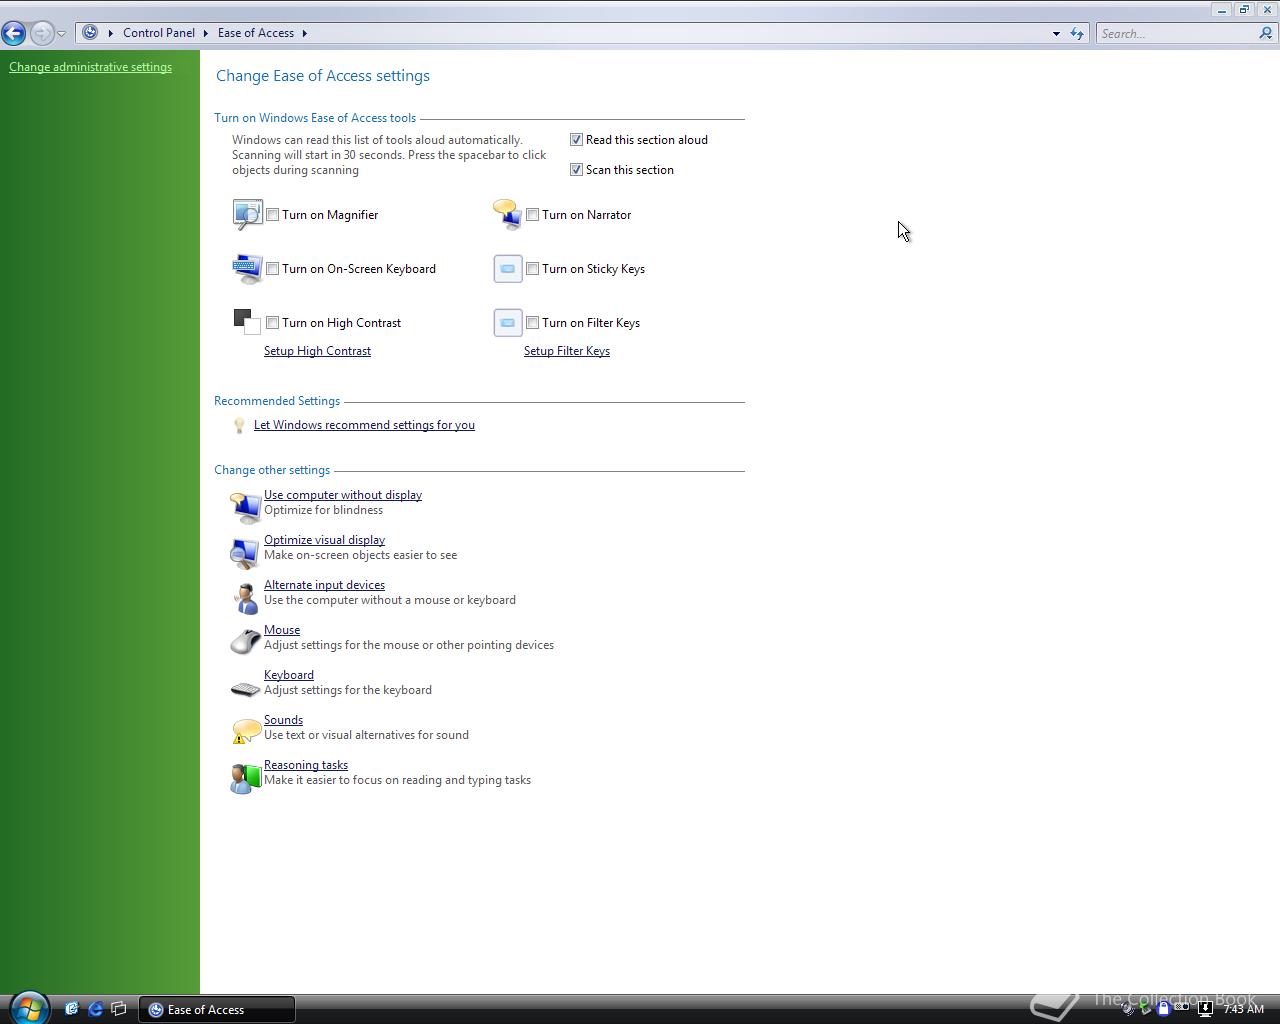Click Switch between windows Quick Launch icon
Viewport: 1280px width, 1024px height.
tap(119, 1009)
